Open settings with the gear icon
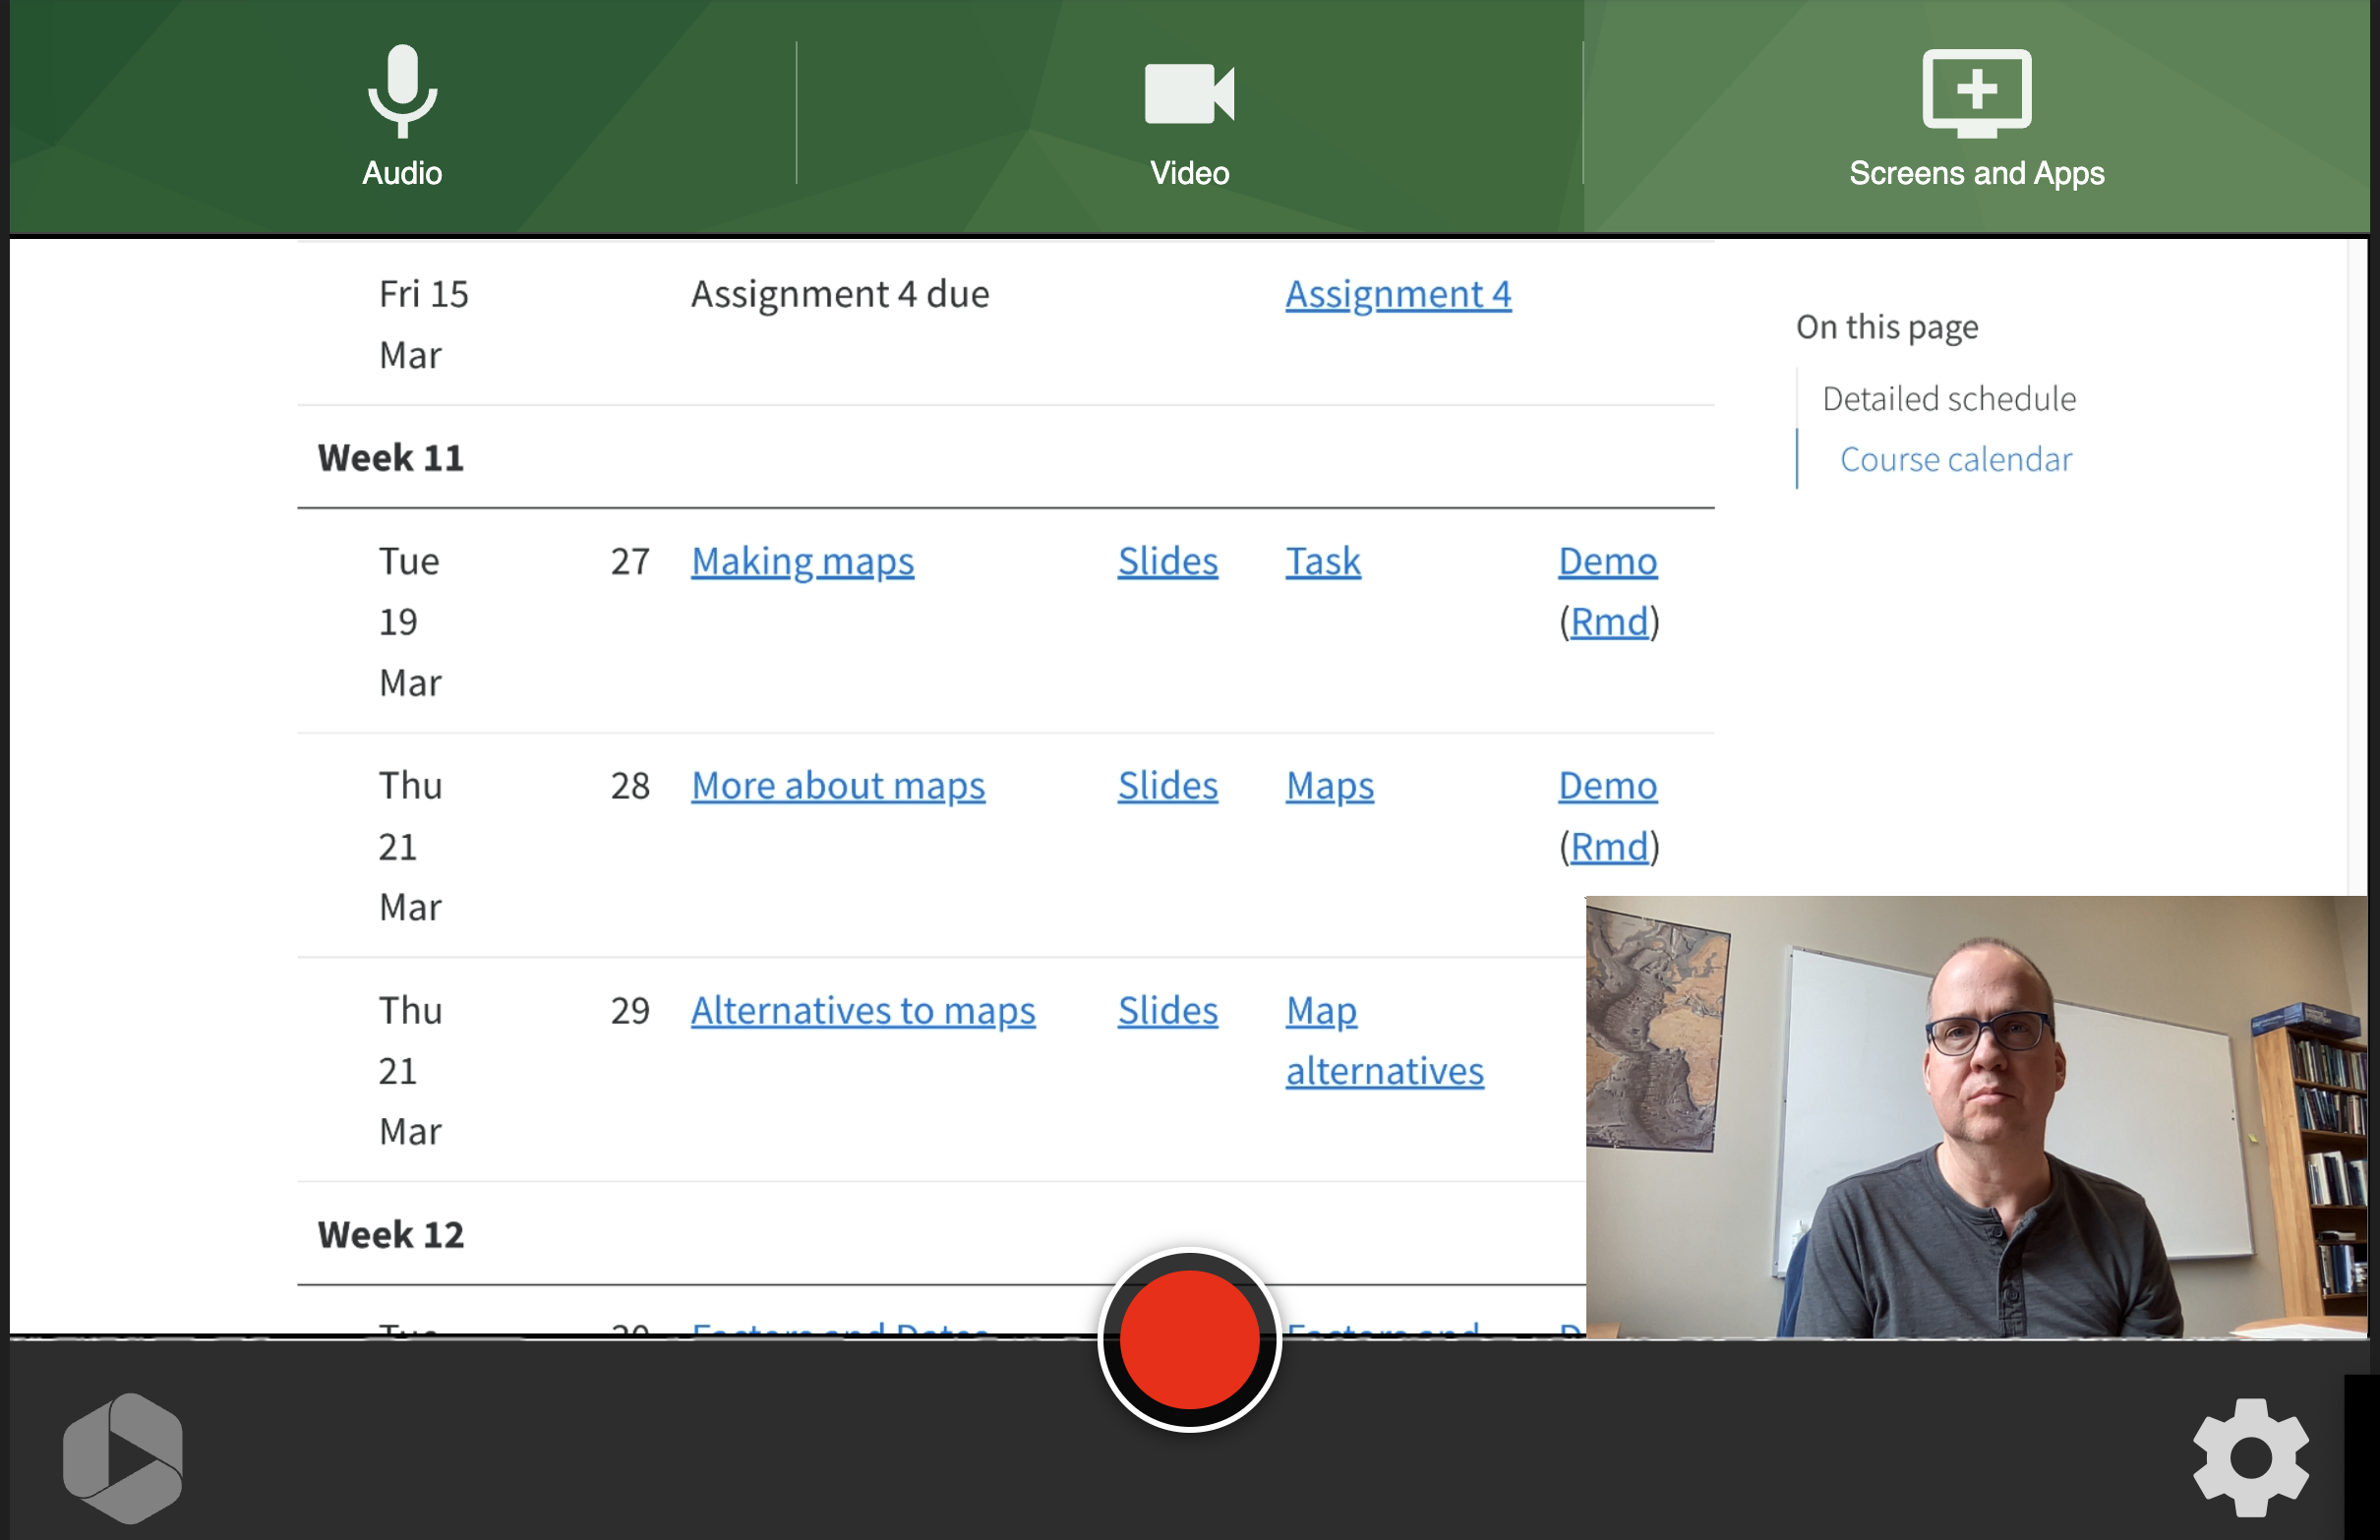The height and width of the screenshot is (1540, 2380). [x=2250, y=1457]
